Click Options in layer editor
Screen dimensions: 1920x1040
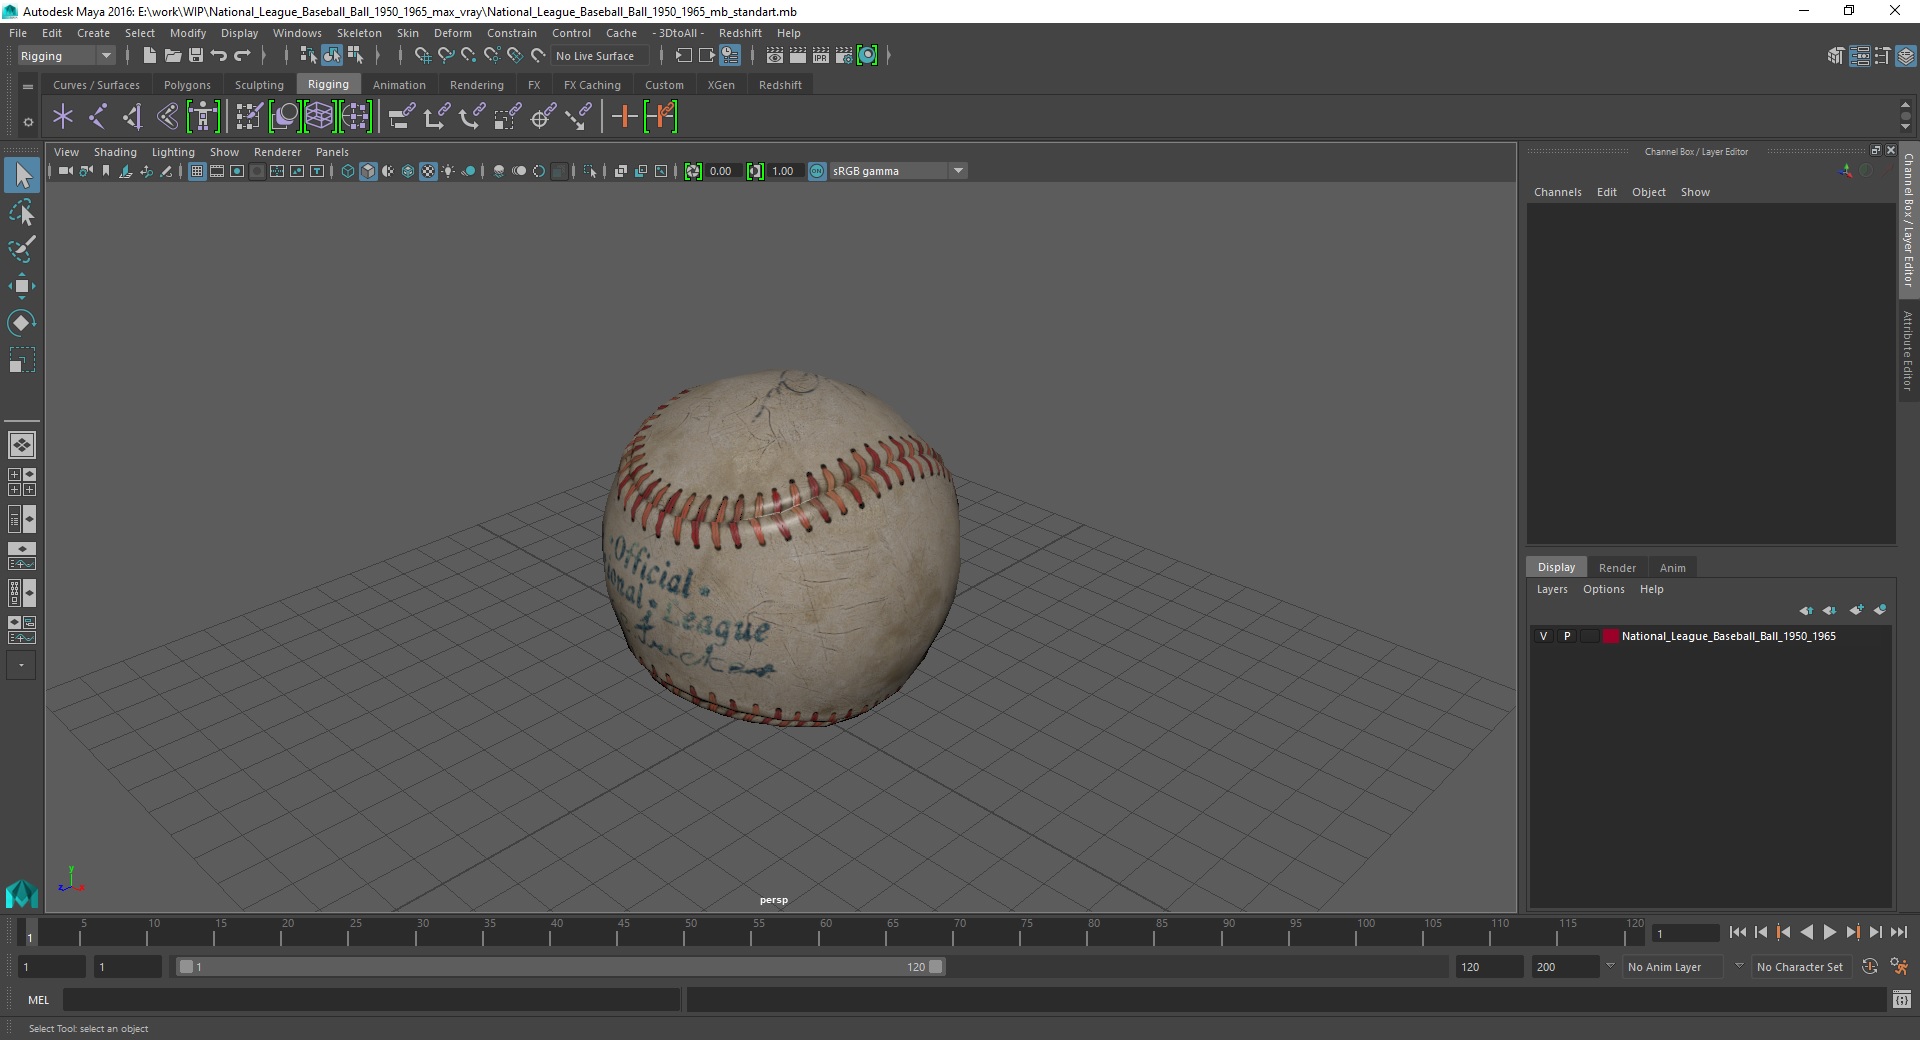click(x=1603, y=589)
